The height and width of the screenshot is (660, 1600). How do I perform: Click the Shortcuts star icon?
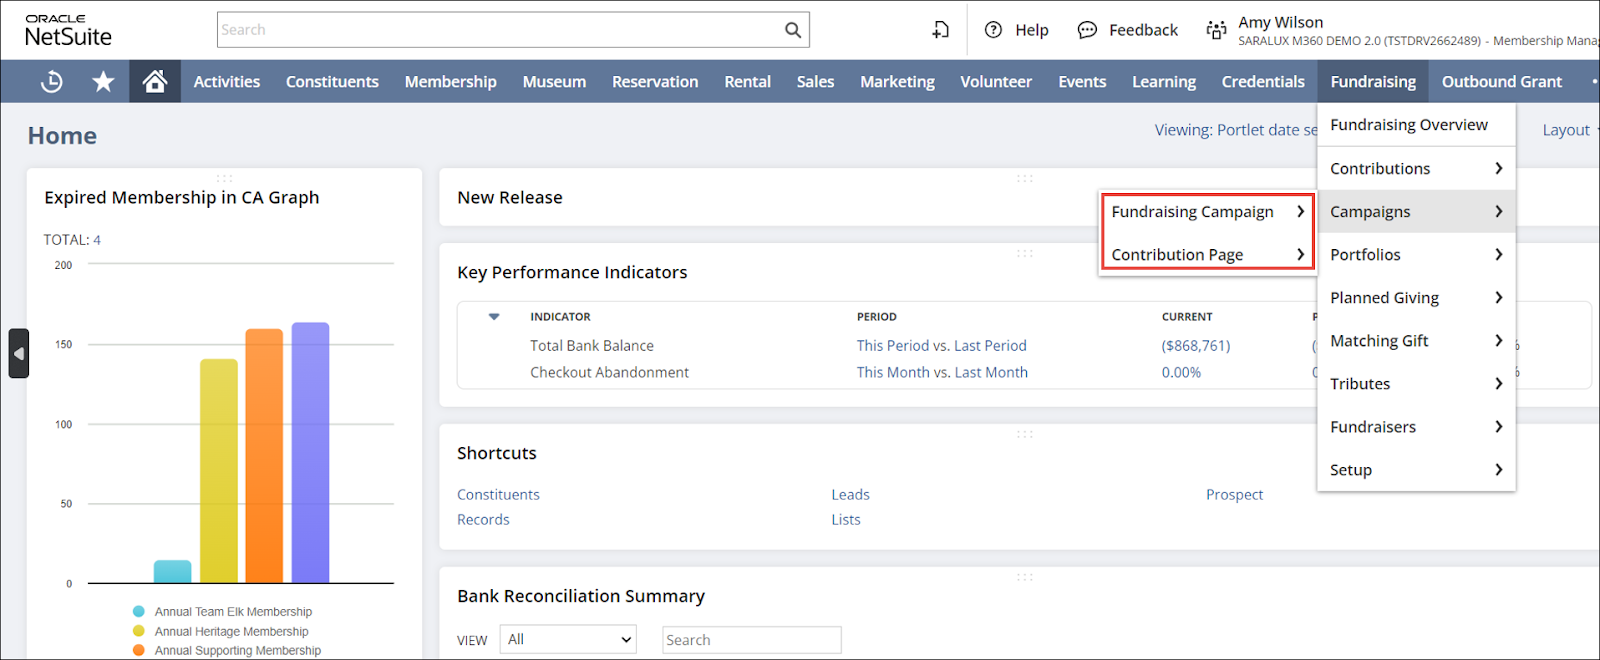tap(103, 82)
